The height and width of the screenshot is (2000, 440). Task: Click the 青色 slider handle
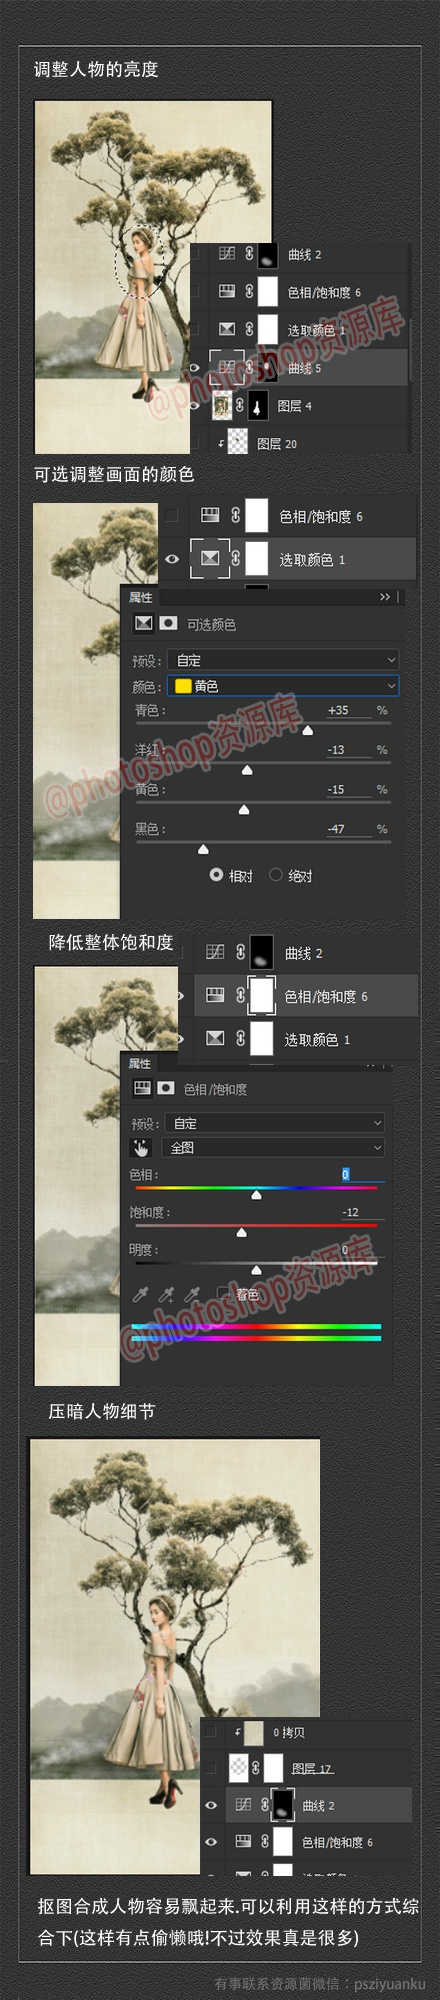(x=307, y=731)
